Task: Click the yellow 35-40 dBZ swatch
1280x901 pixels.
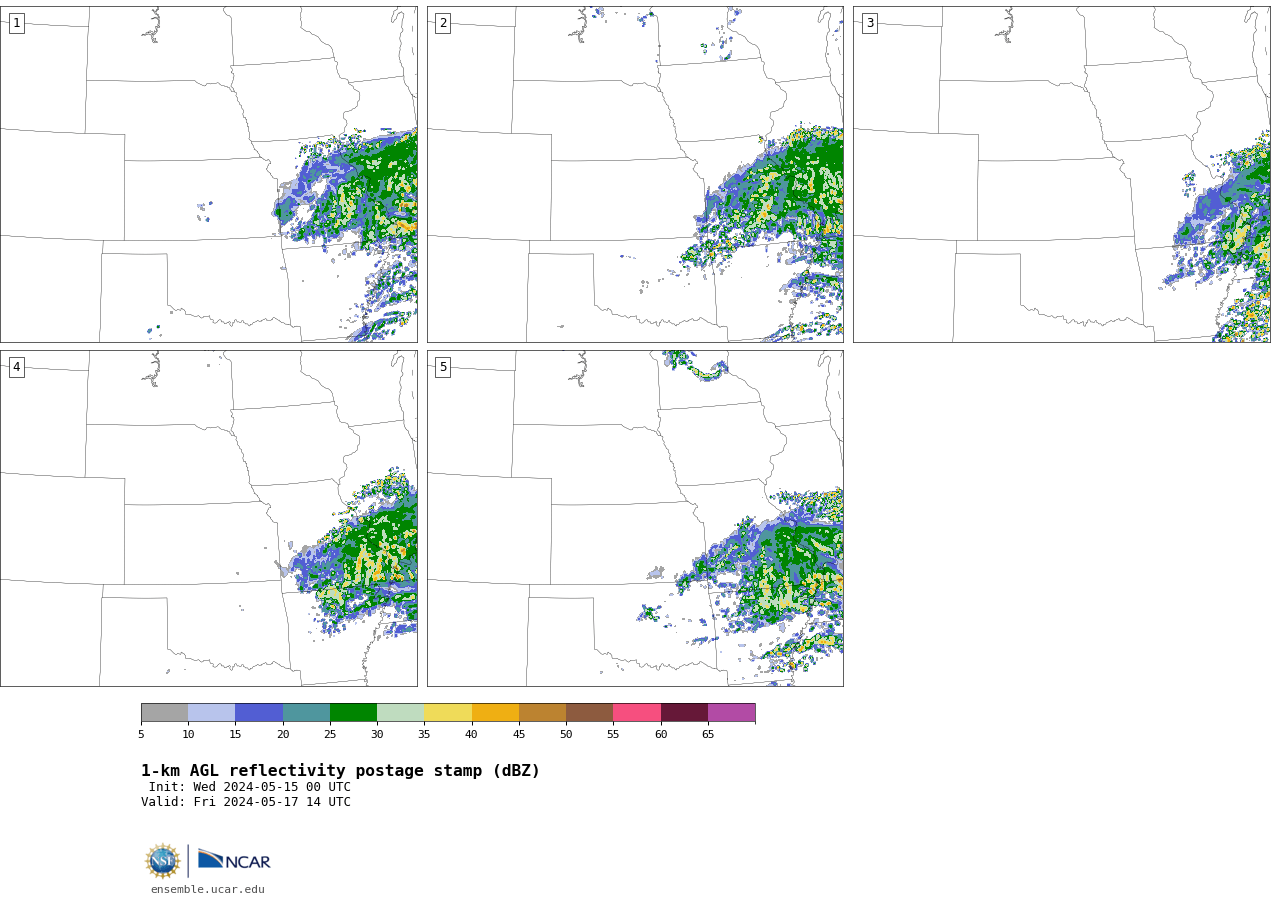Action: tap(448, 712)
